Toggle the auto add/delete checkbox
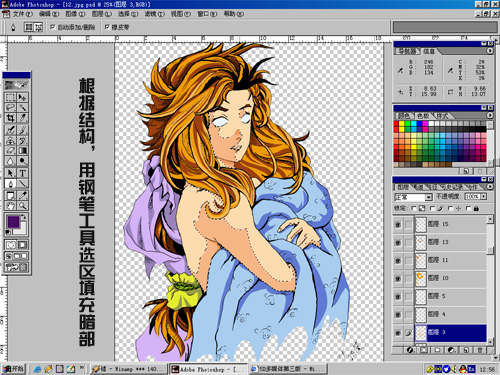500x375 pixels. (x=53, y=27)
